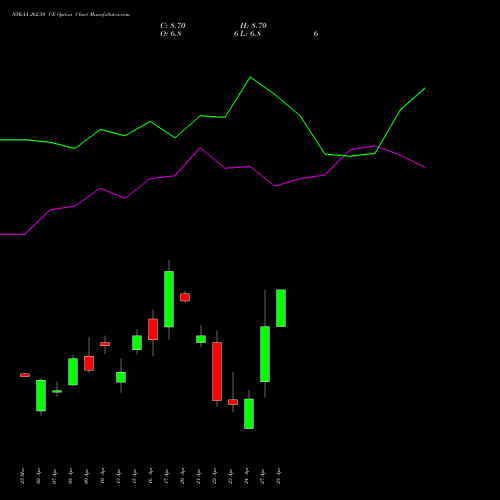
Task: Click the green candlestick for 24 Apr
Action: (x=249, y=414)
